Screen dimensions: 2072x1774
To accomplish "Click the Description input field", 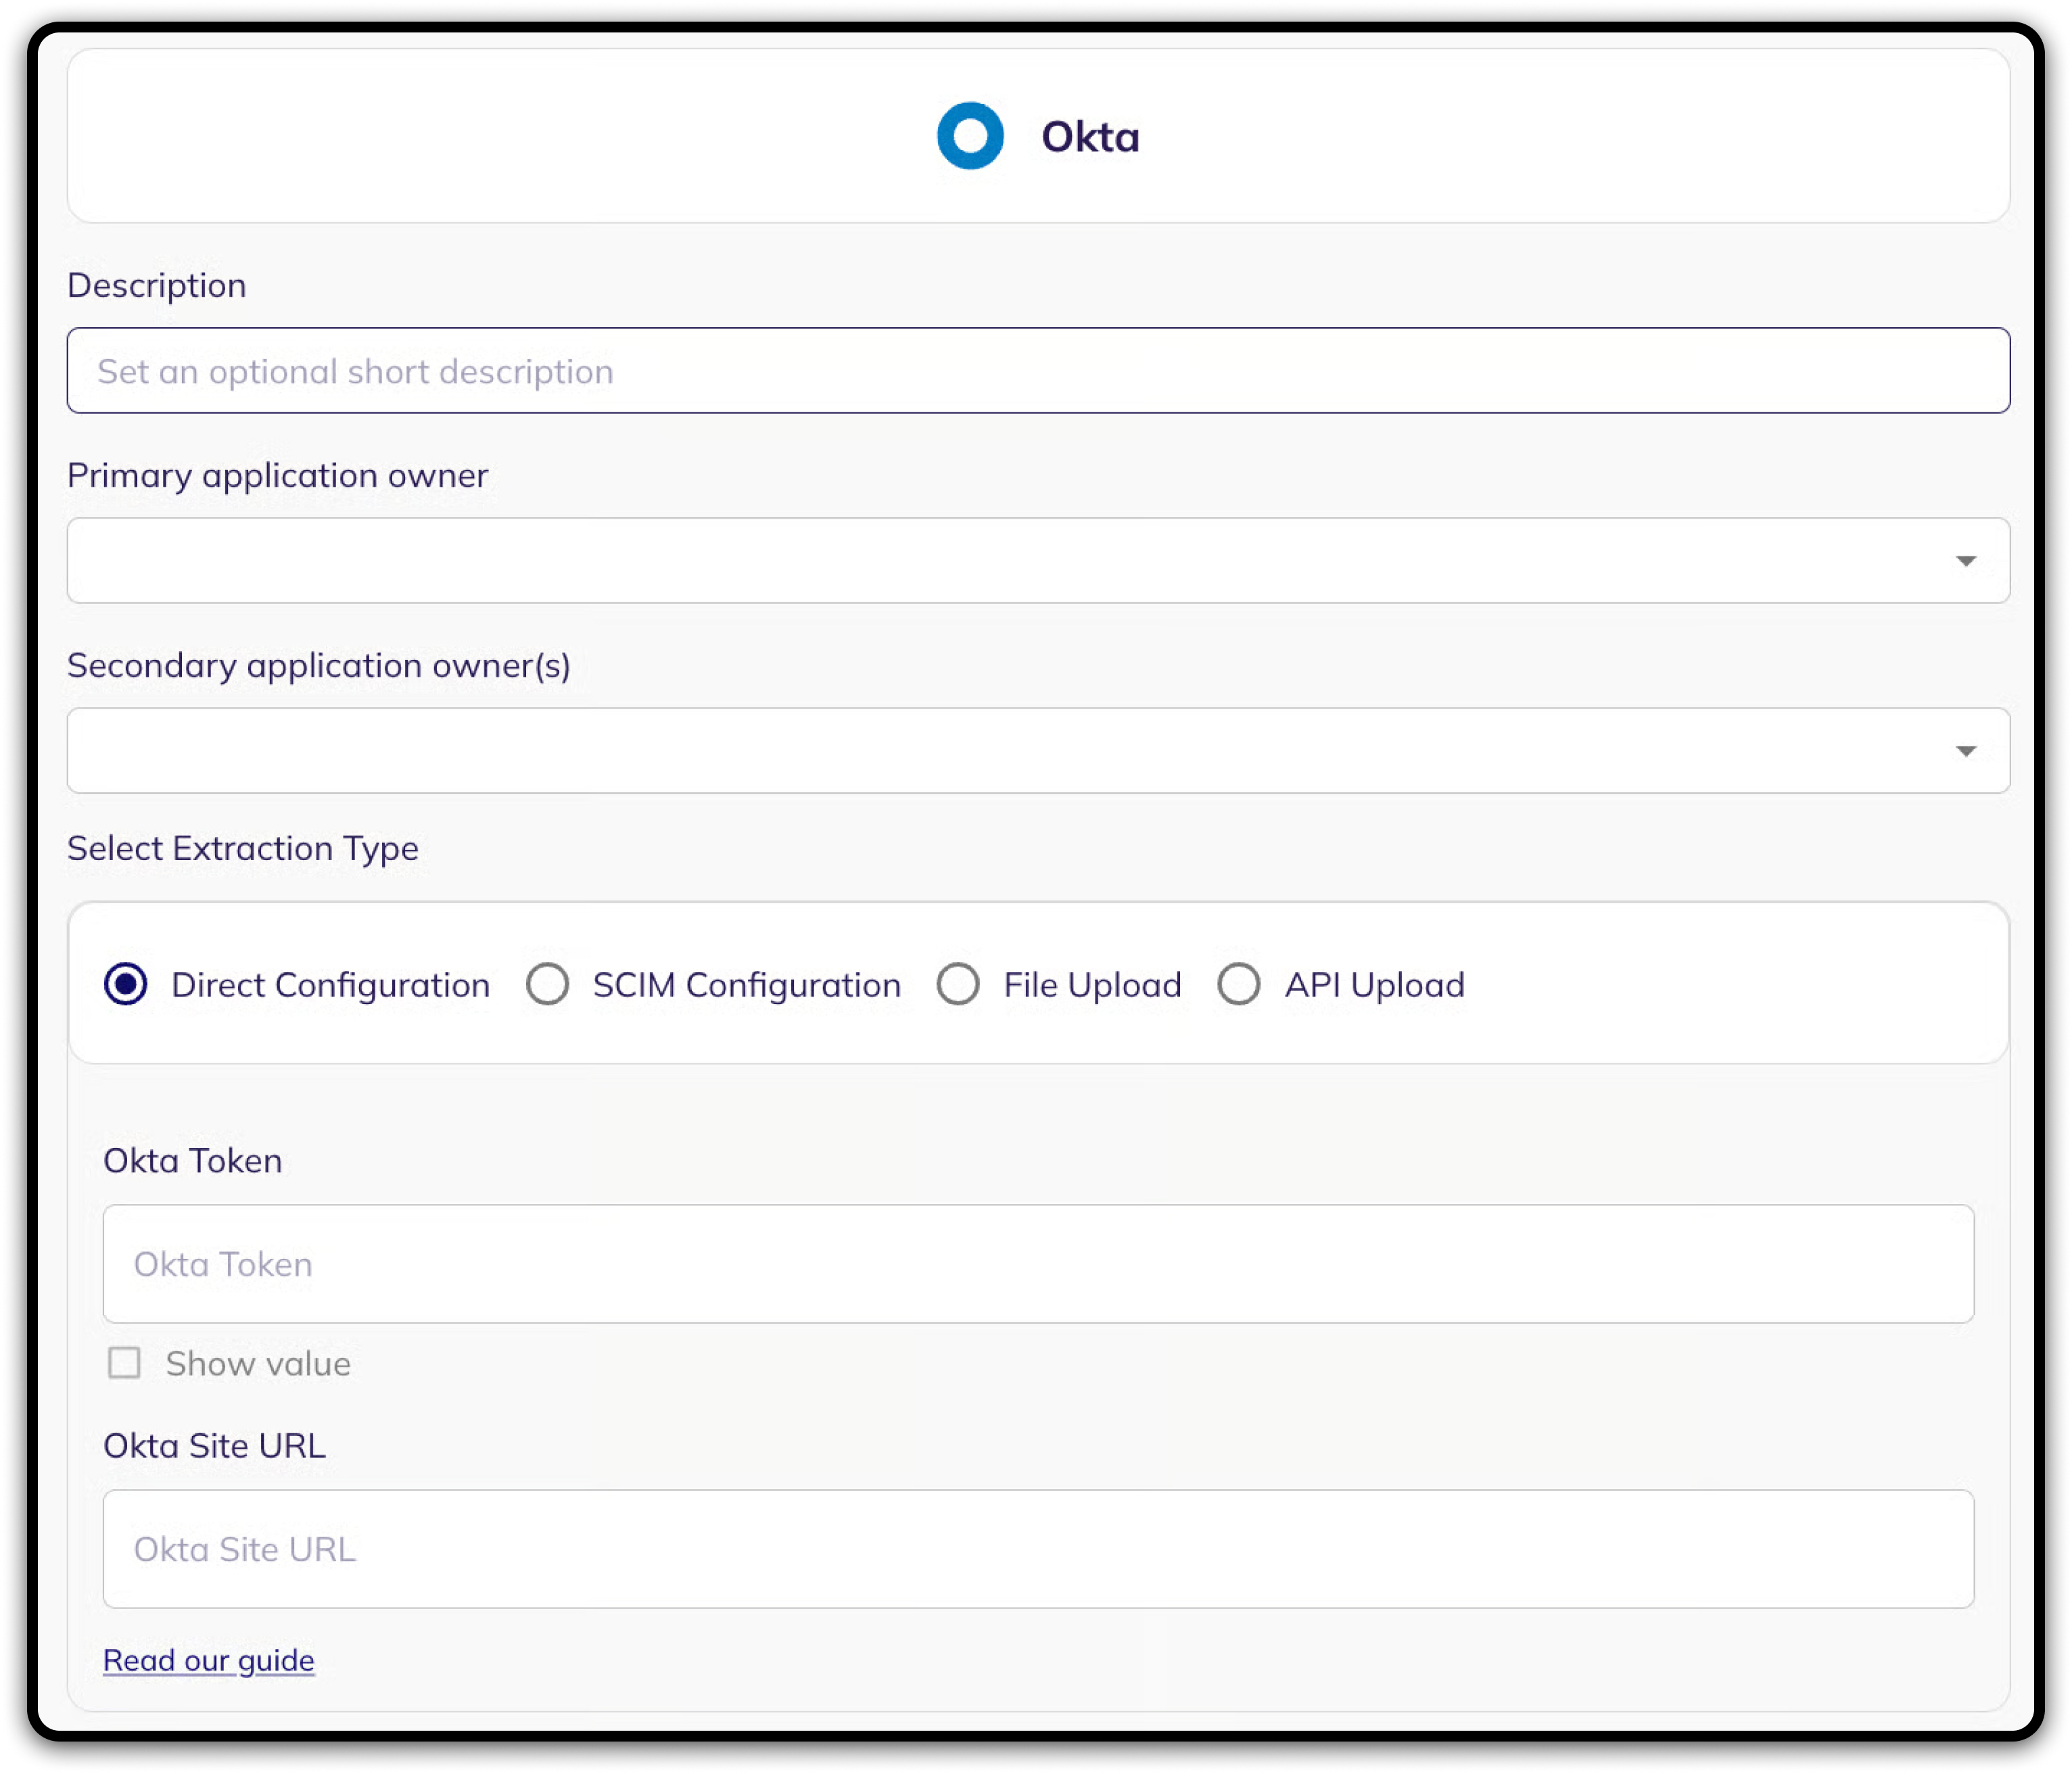I will click(1037, 371).
